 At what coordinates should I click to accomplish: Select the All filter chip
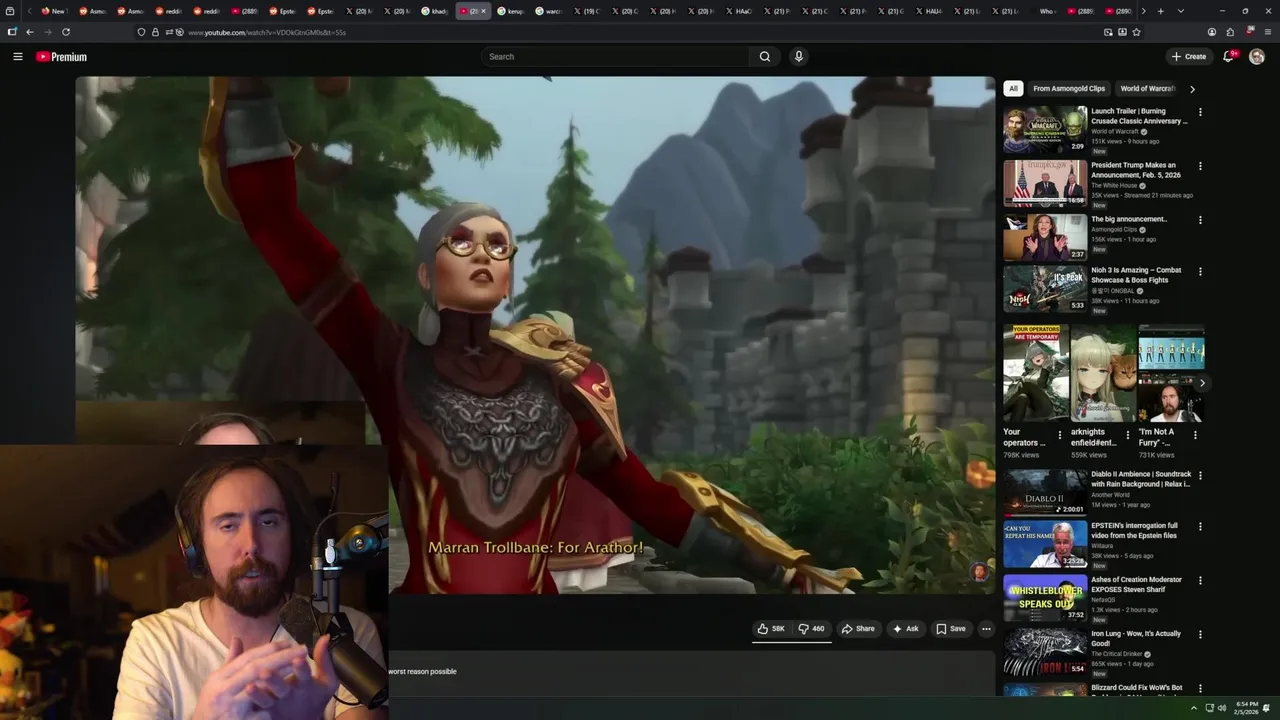tap(1013, 89)
